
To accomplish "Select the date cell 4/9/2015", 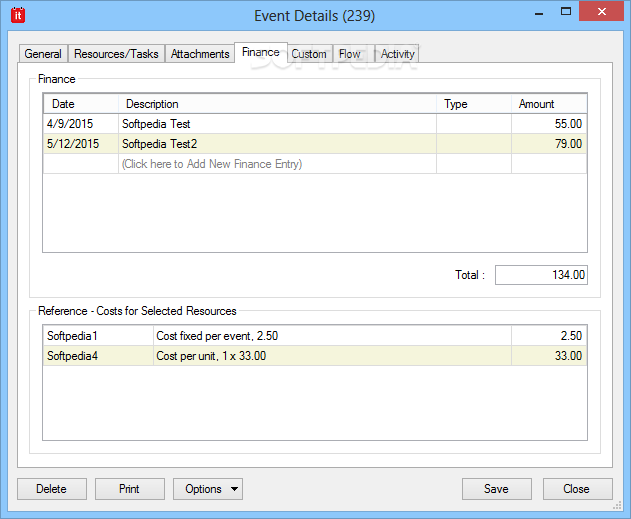I will pos(81,124).
